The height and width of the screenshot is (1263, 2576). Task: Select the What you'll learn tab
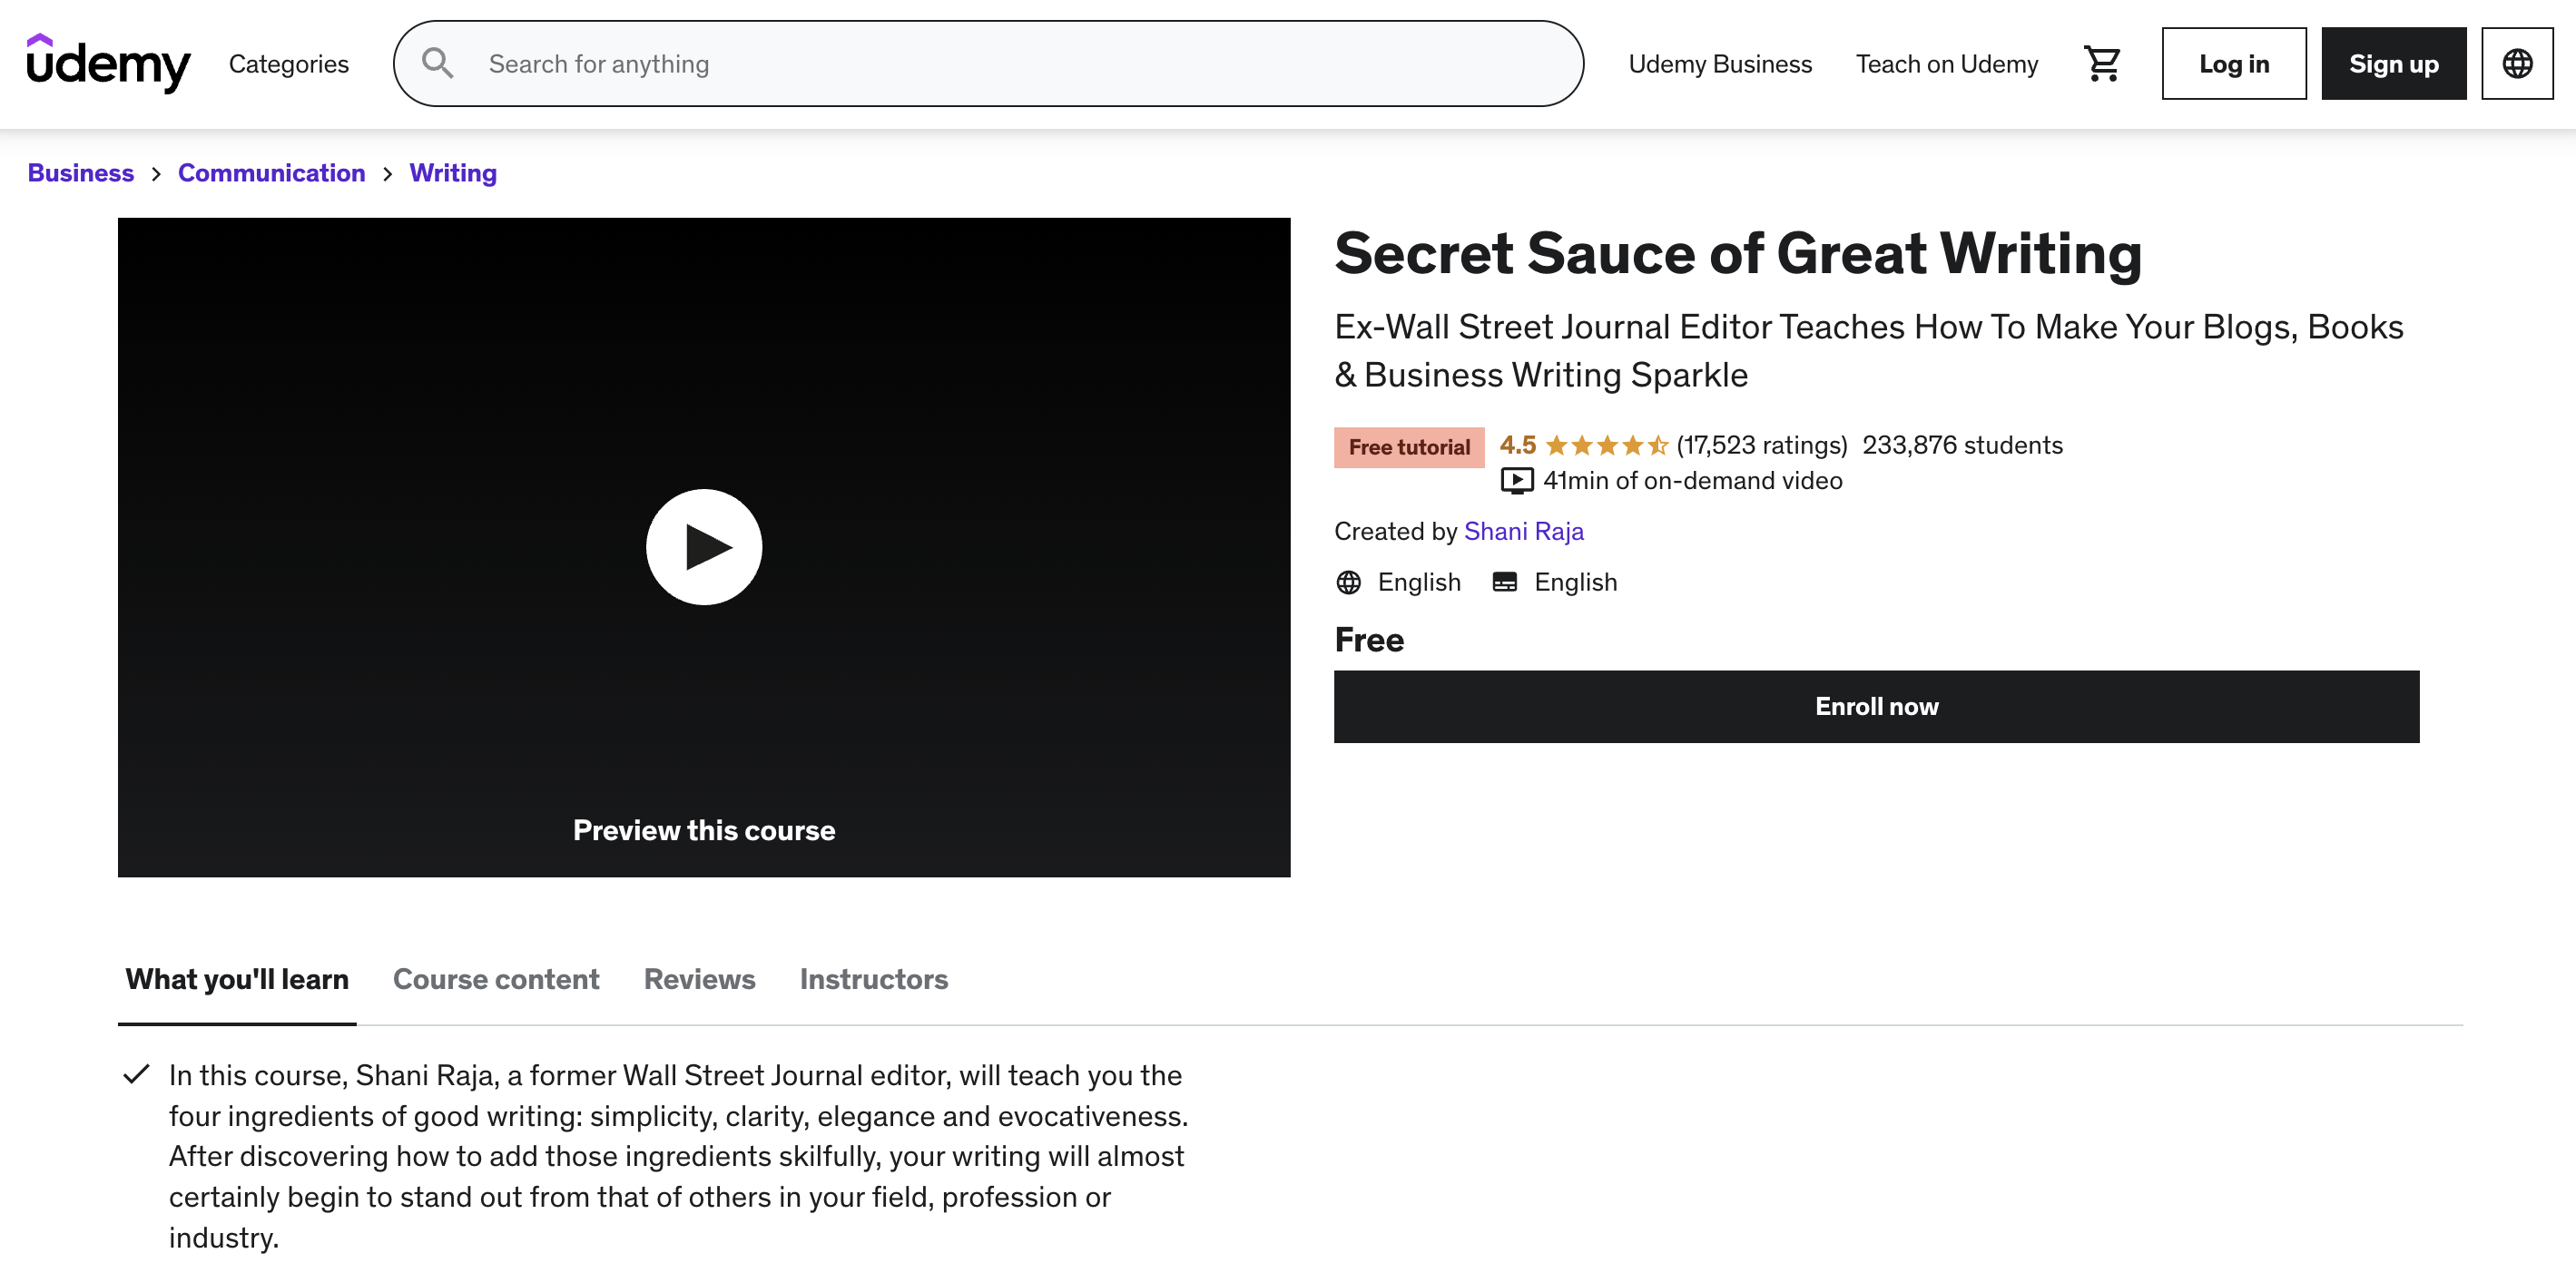(x=237, y=979)
